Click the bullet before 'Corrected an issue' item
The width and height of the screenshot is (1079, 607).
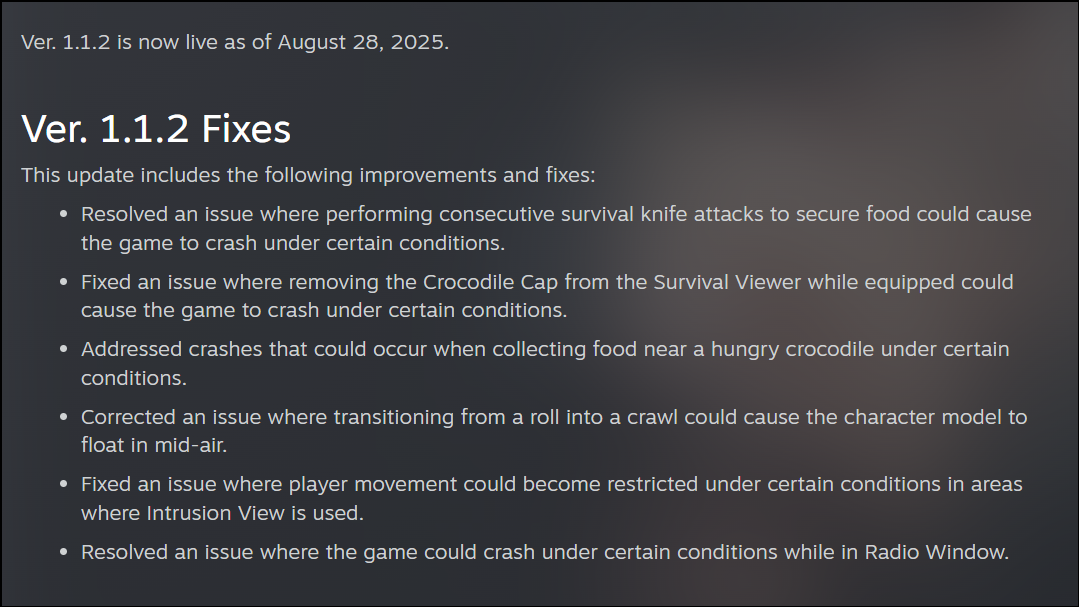[63, 417]
